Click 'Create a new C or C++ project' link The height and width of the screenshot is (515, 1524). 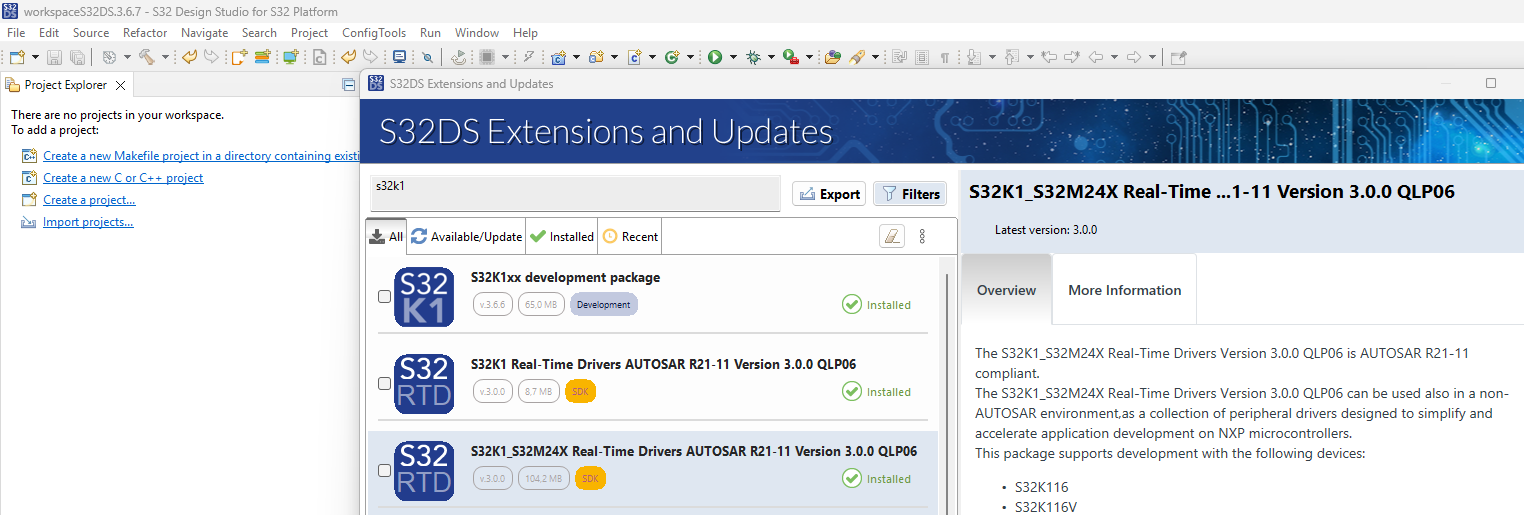click(123, 178)
